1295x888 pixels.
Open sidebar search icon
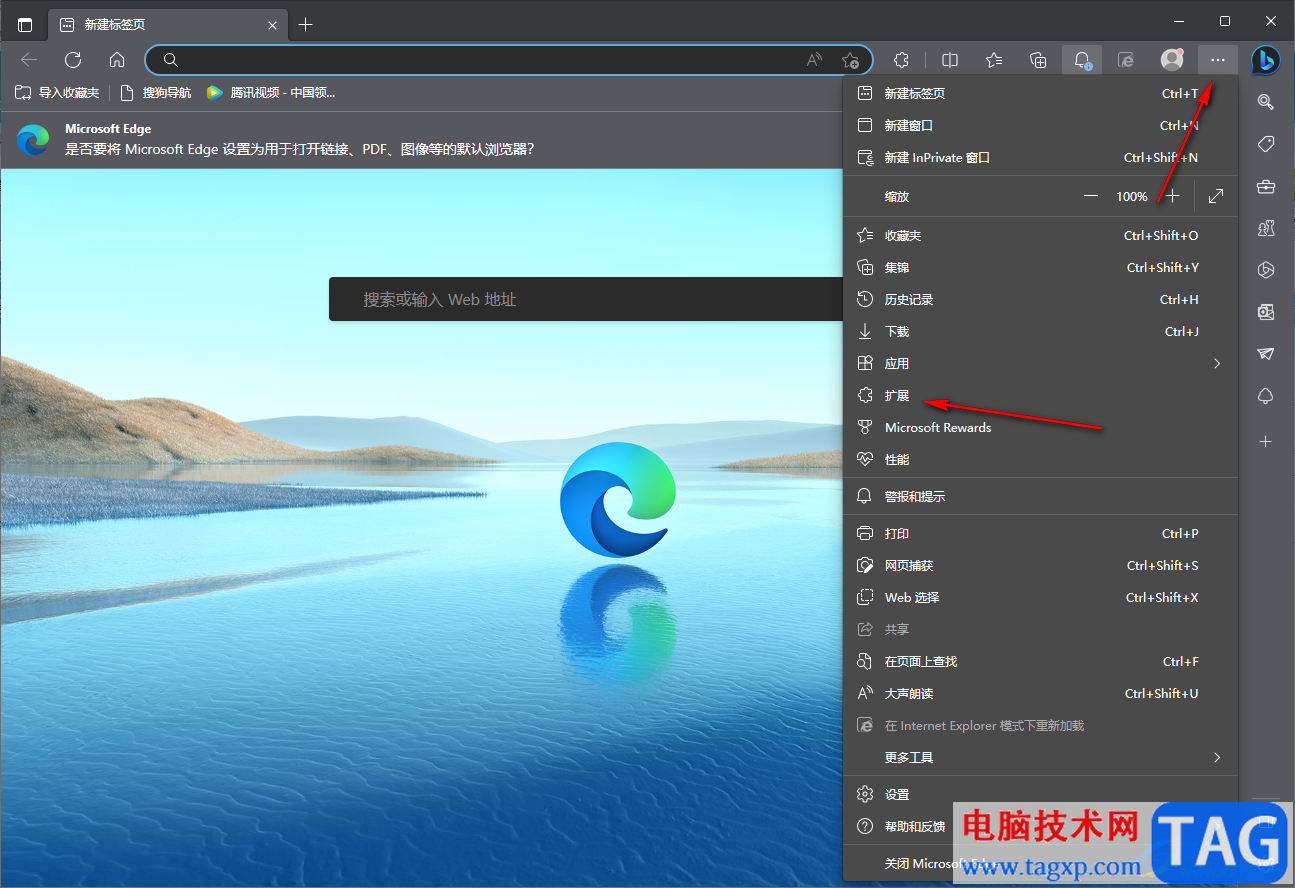(x=1265, y=102)
